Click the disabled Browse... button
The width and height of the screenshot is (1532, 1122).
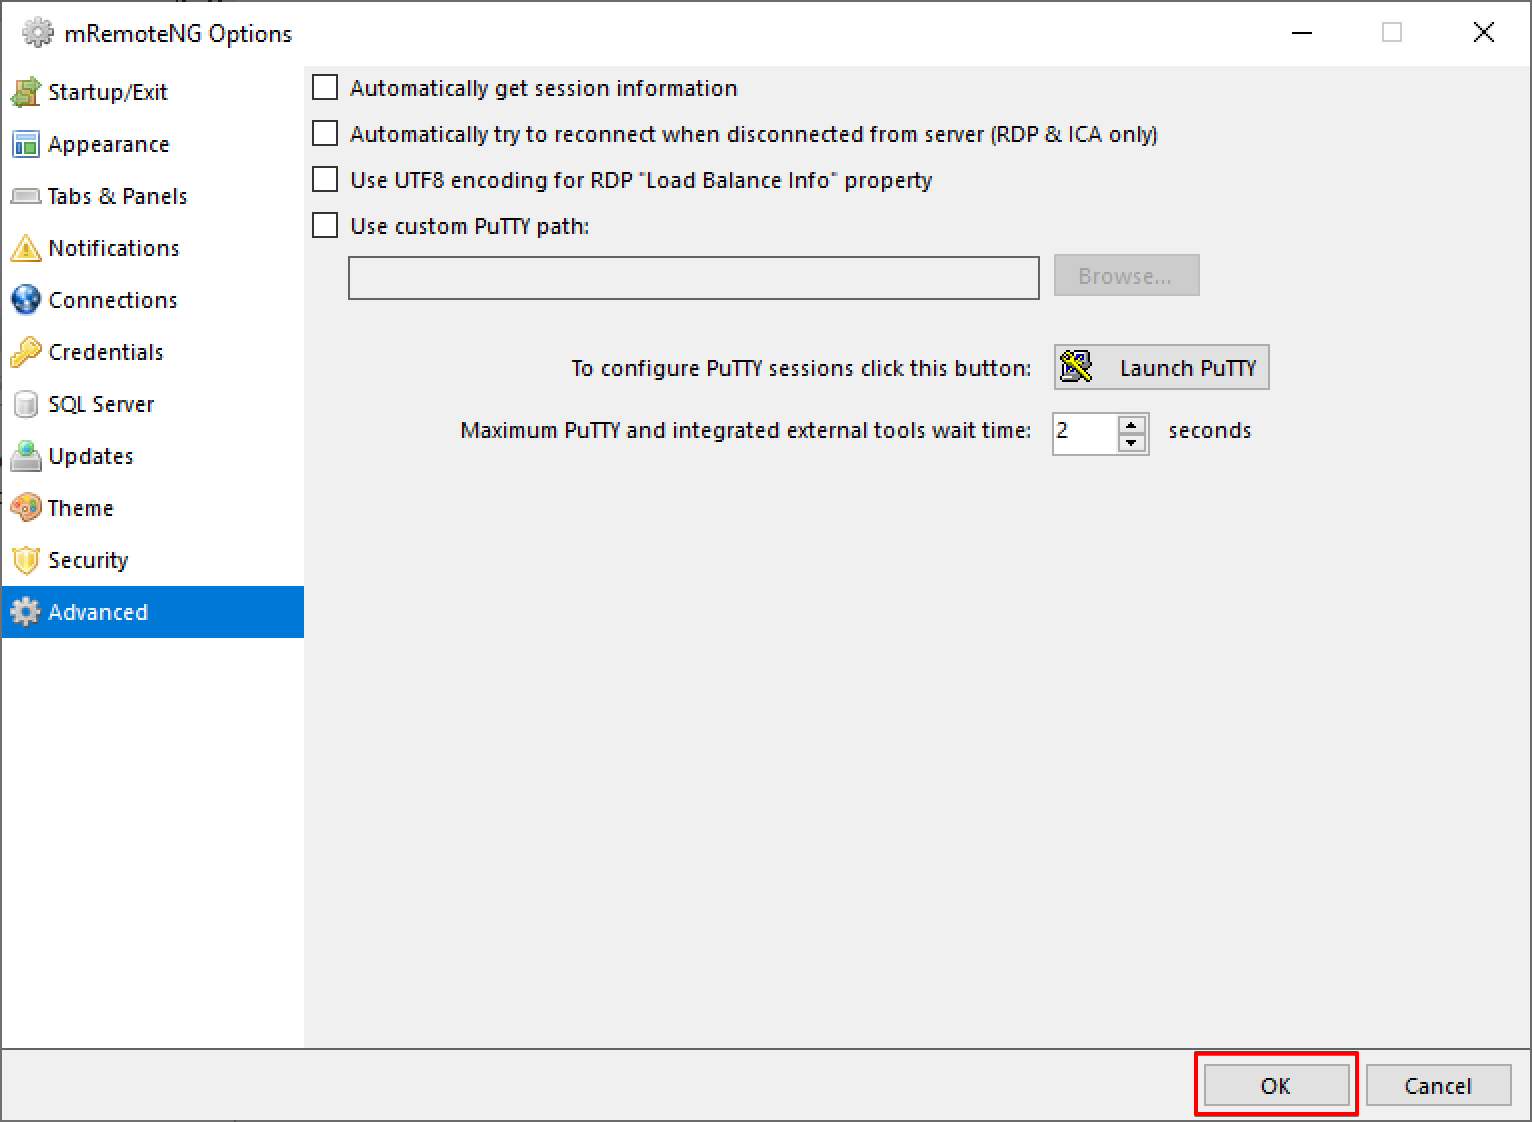[x=1126, y=276]
